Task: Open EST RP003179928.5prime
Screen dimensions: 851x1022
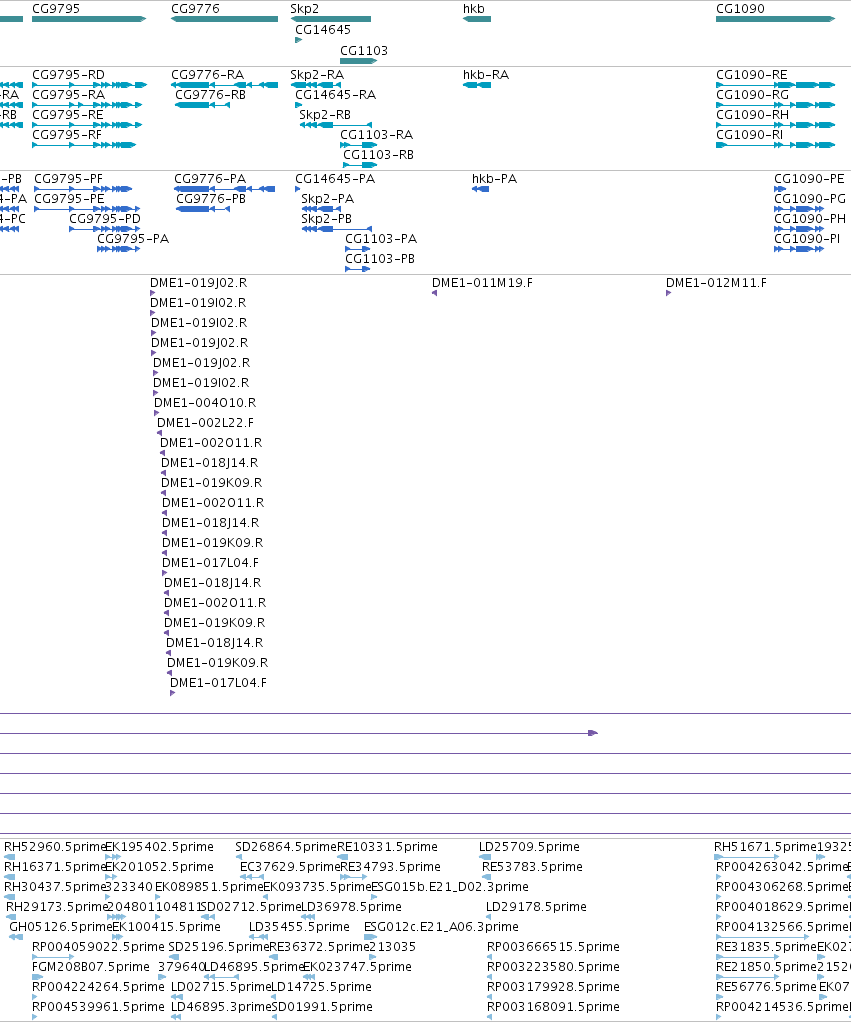Action: coord(553,987)
